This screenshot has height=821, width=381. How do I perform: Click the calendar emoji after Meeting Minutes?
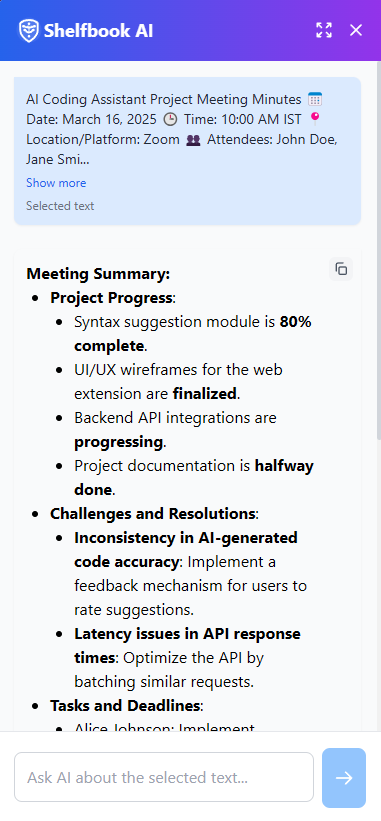pyautogui.click(x=315, y=99)
